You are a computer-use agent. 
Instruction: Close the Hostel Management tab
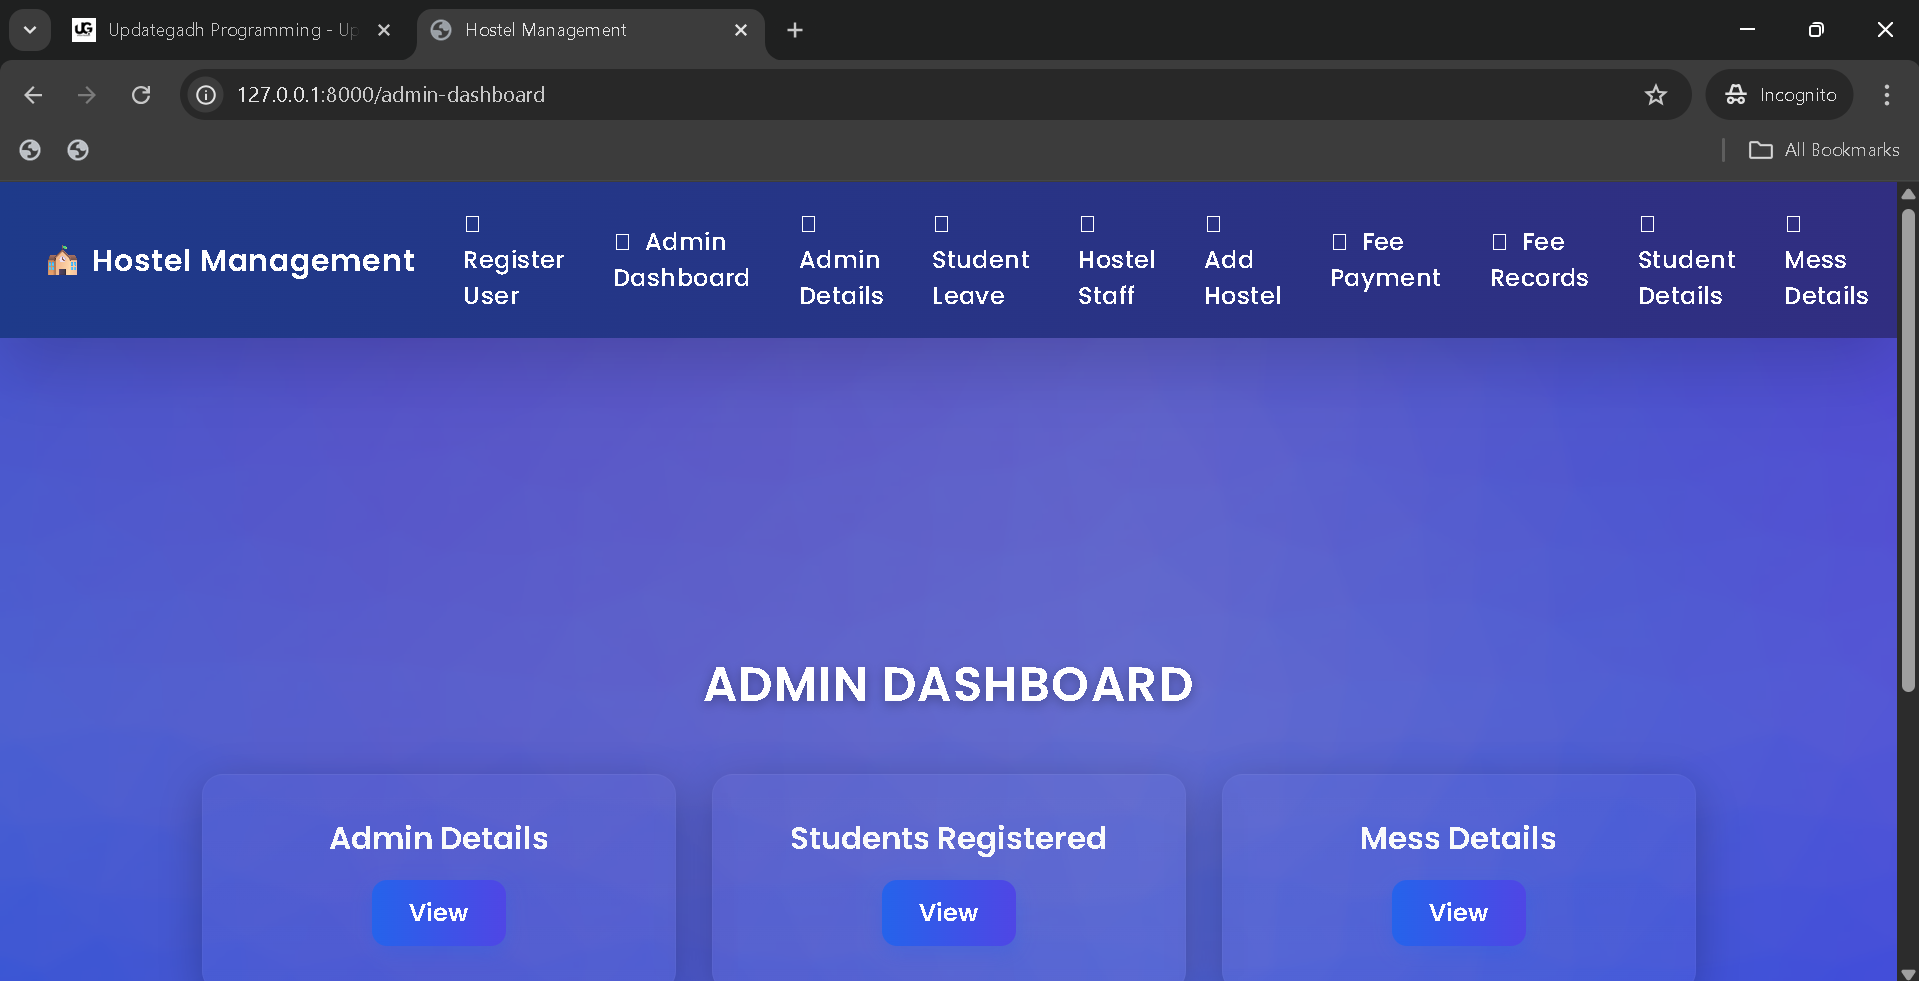[741, 30]
